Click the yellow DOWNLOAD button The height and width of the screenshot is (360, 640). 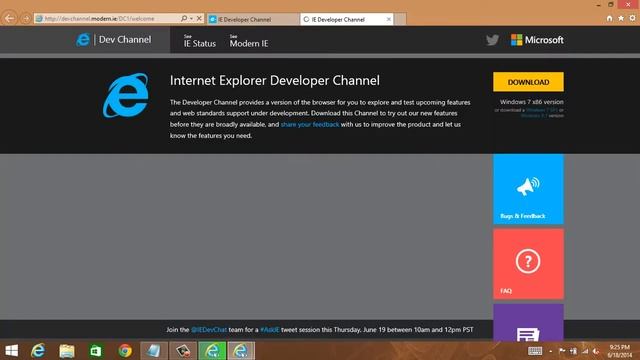528,82
